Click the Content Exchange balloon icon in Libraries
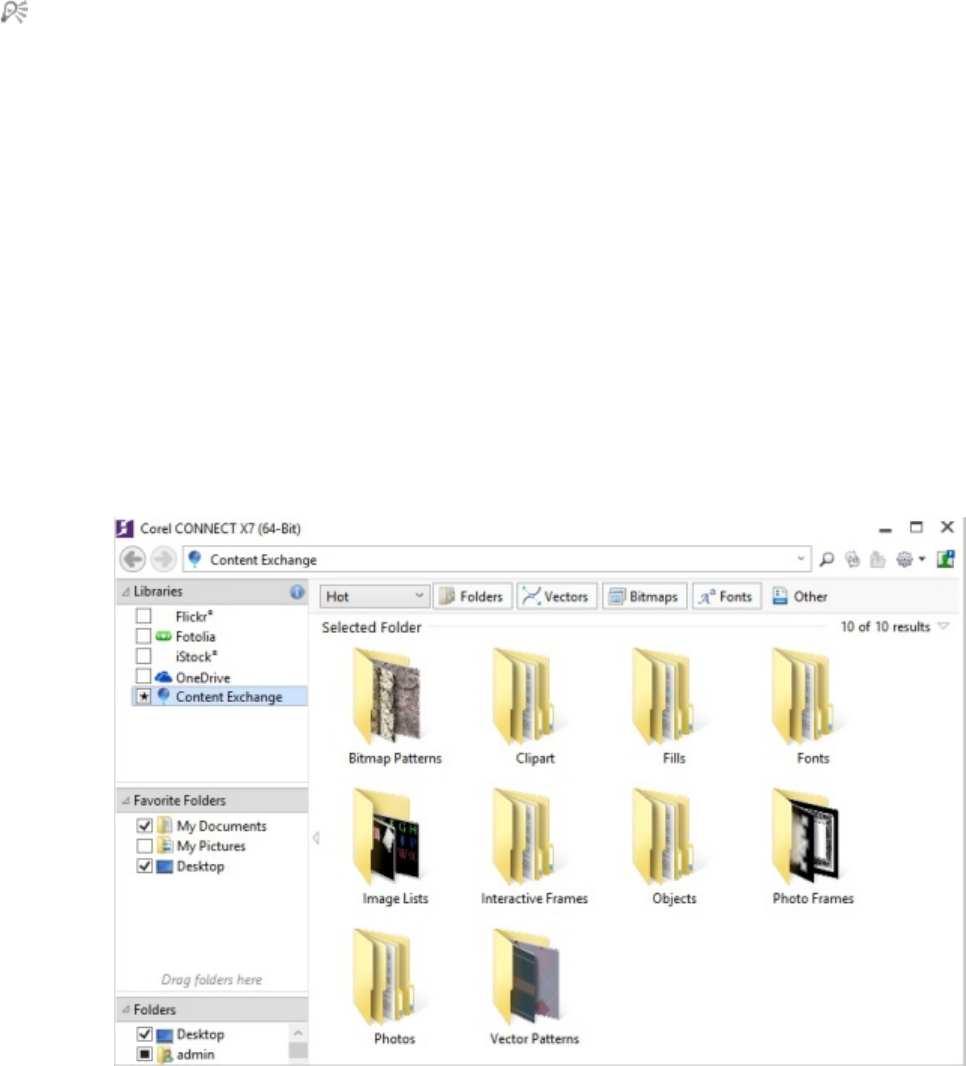966x1066 pixels. pyautogui.click(x=163, y=695)
